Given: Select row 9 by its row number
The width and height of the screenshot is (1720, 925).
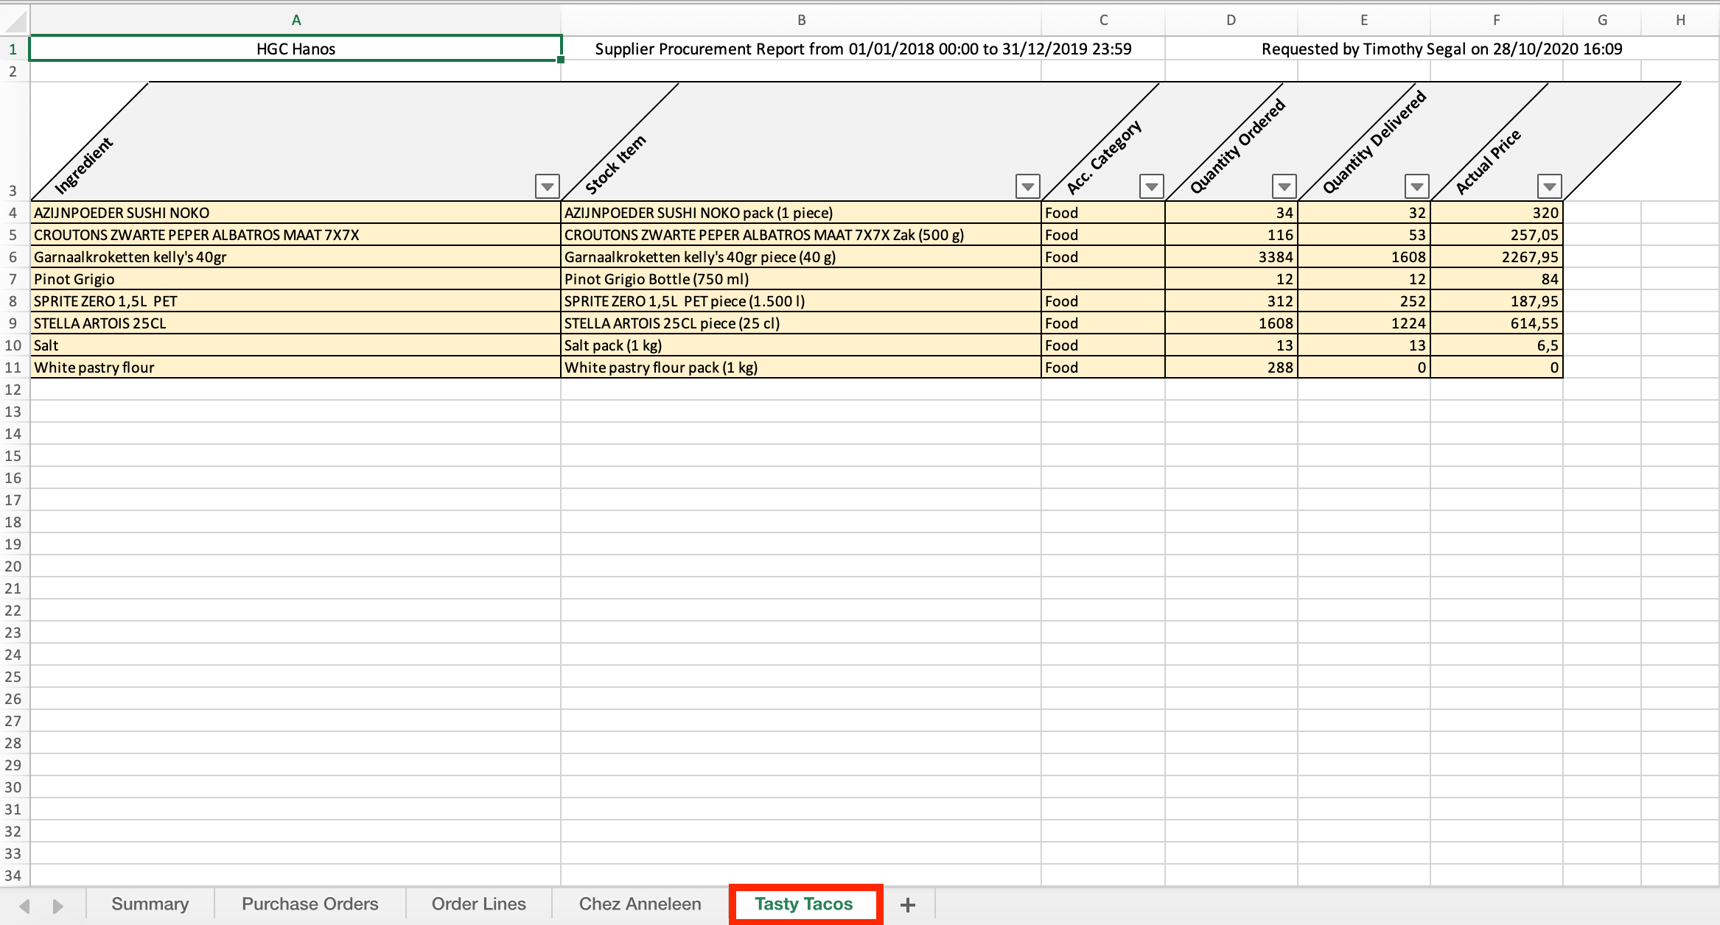Looking at the screenshot, I should coord(14,323).
